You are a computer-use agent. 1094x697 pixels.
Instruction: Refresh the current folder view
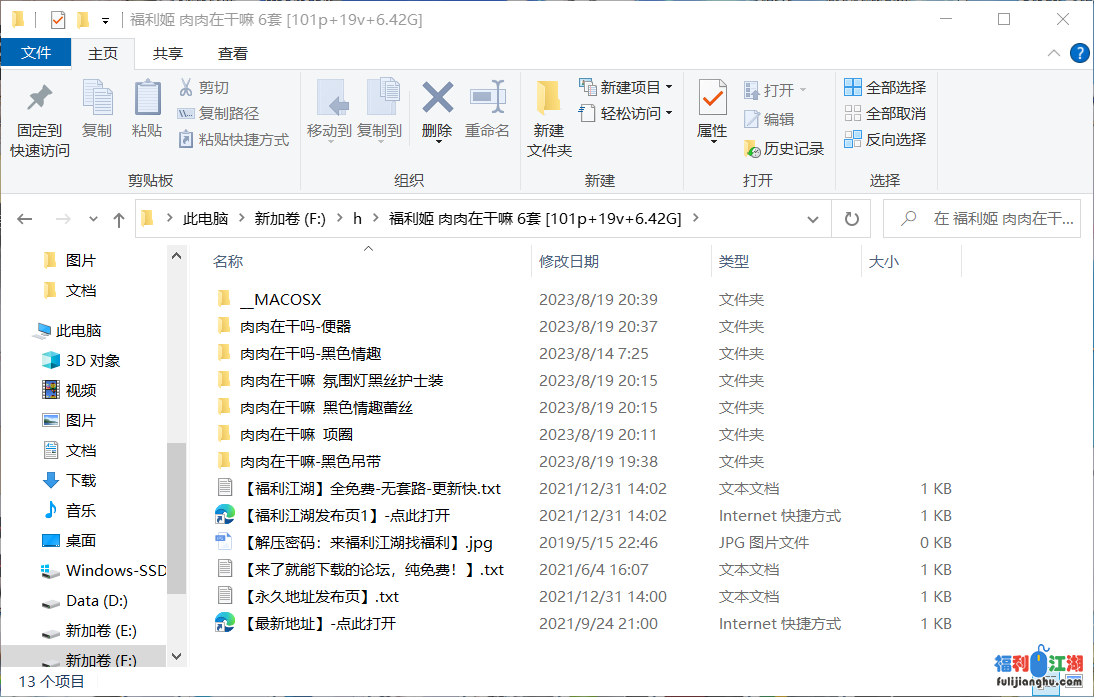tap(851, 219)
